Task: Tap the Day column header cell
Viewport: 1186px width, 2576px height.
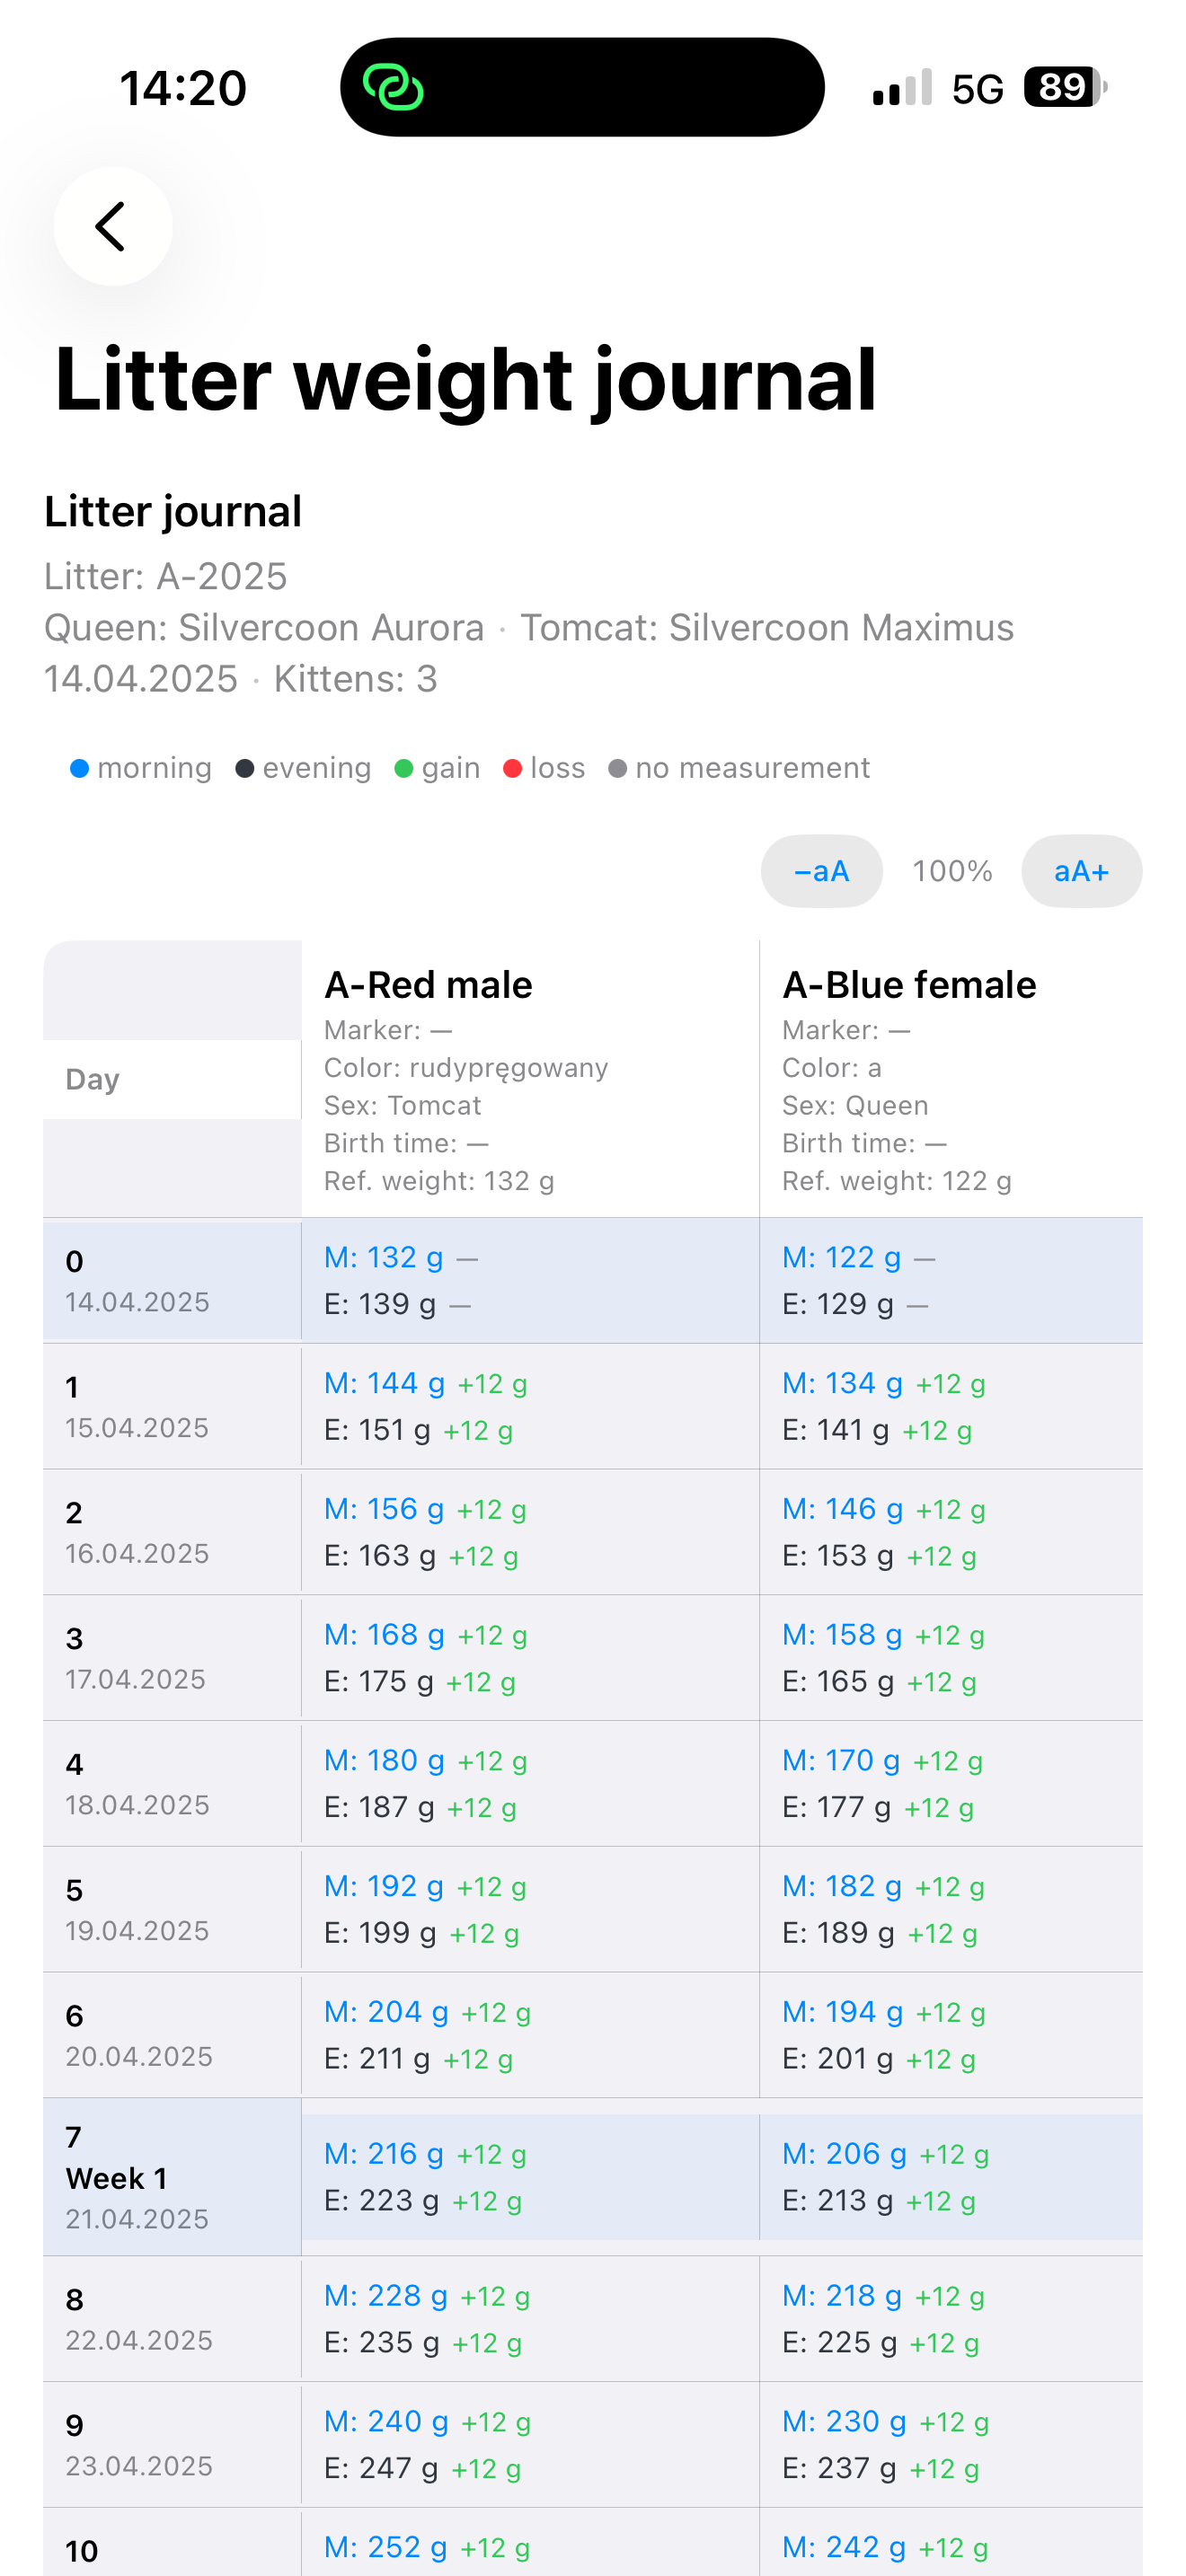Action: [172, 1079]
